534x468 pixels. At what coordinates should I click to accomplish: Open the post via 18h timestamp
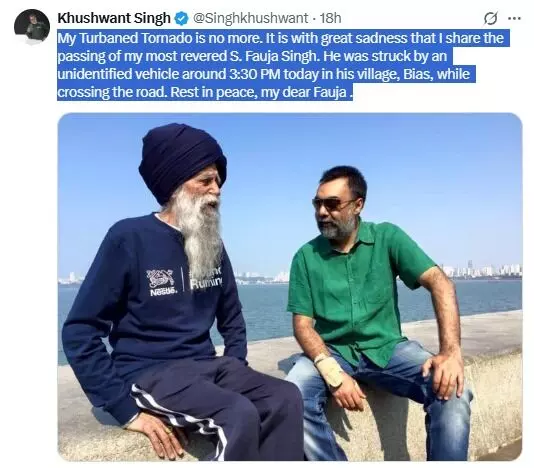330,18
